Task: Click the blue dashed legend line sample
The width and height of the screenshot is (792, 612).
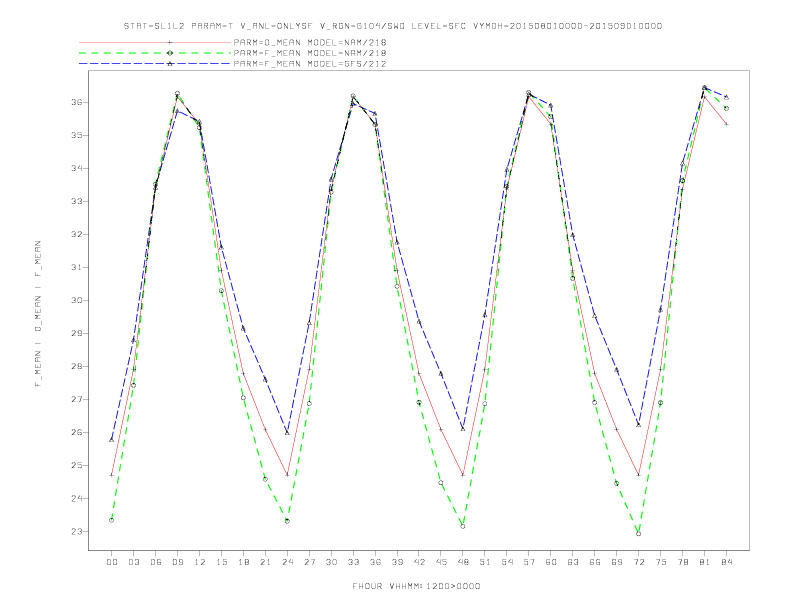Action: pyautogui.click(x=155, y=64)
